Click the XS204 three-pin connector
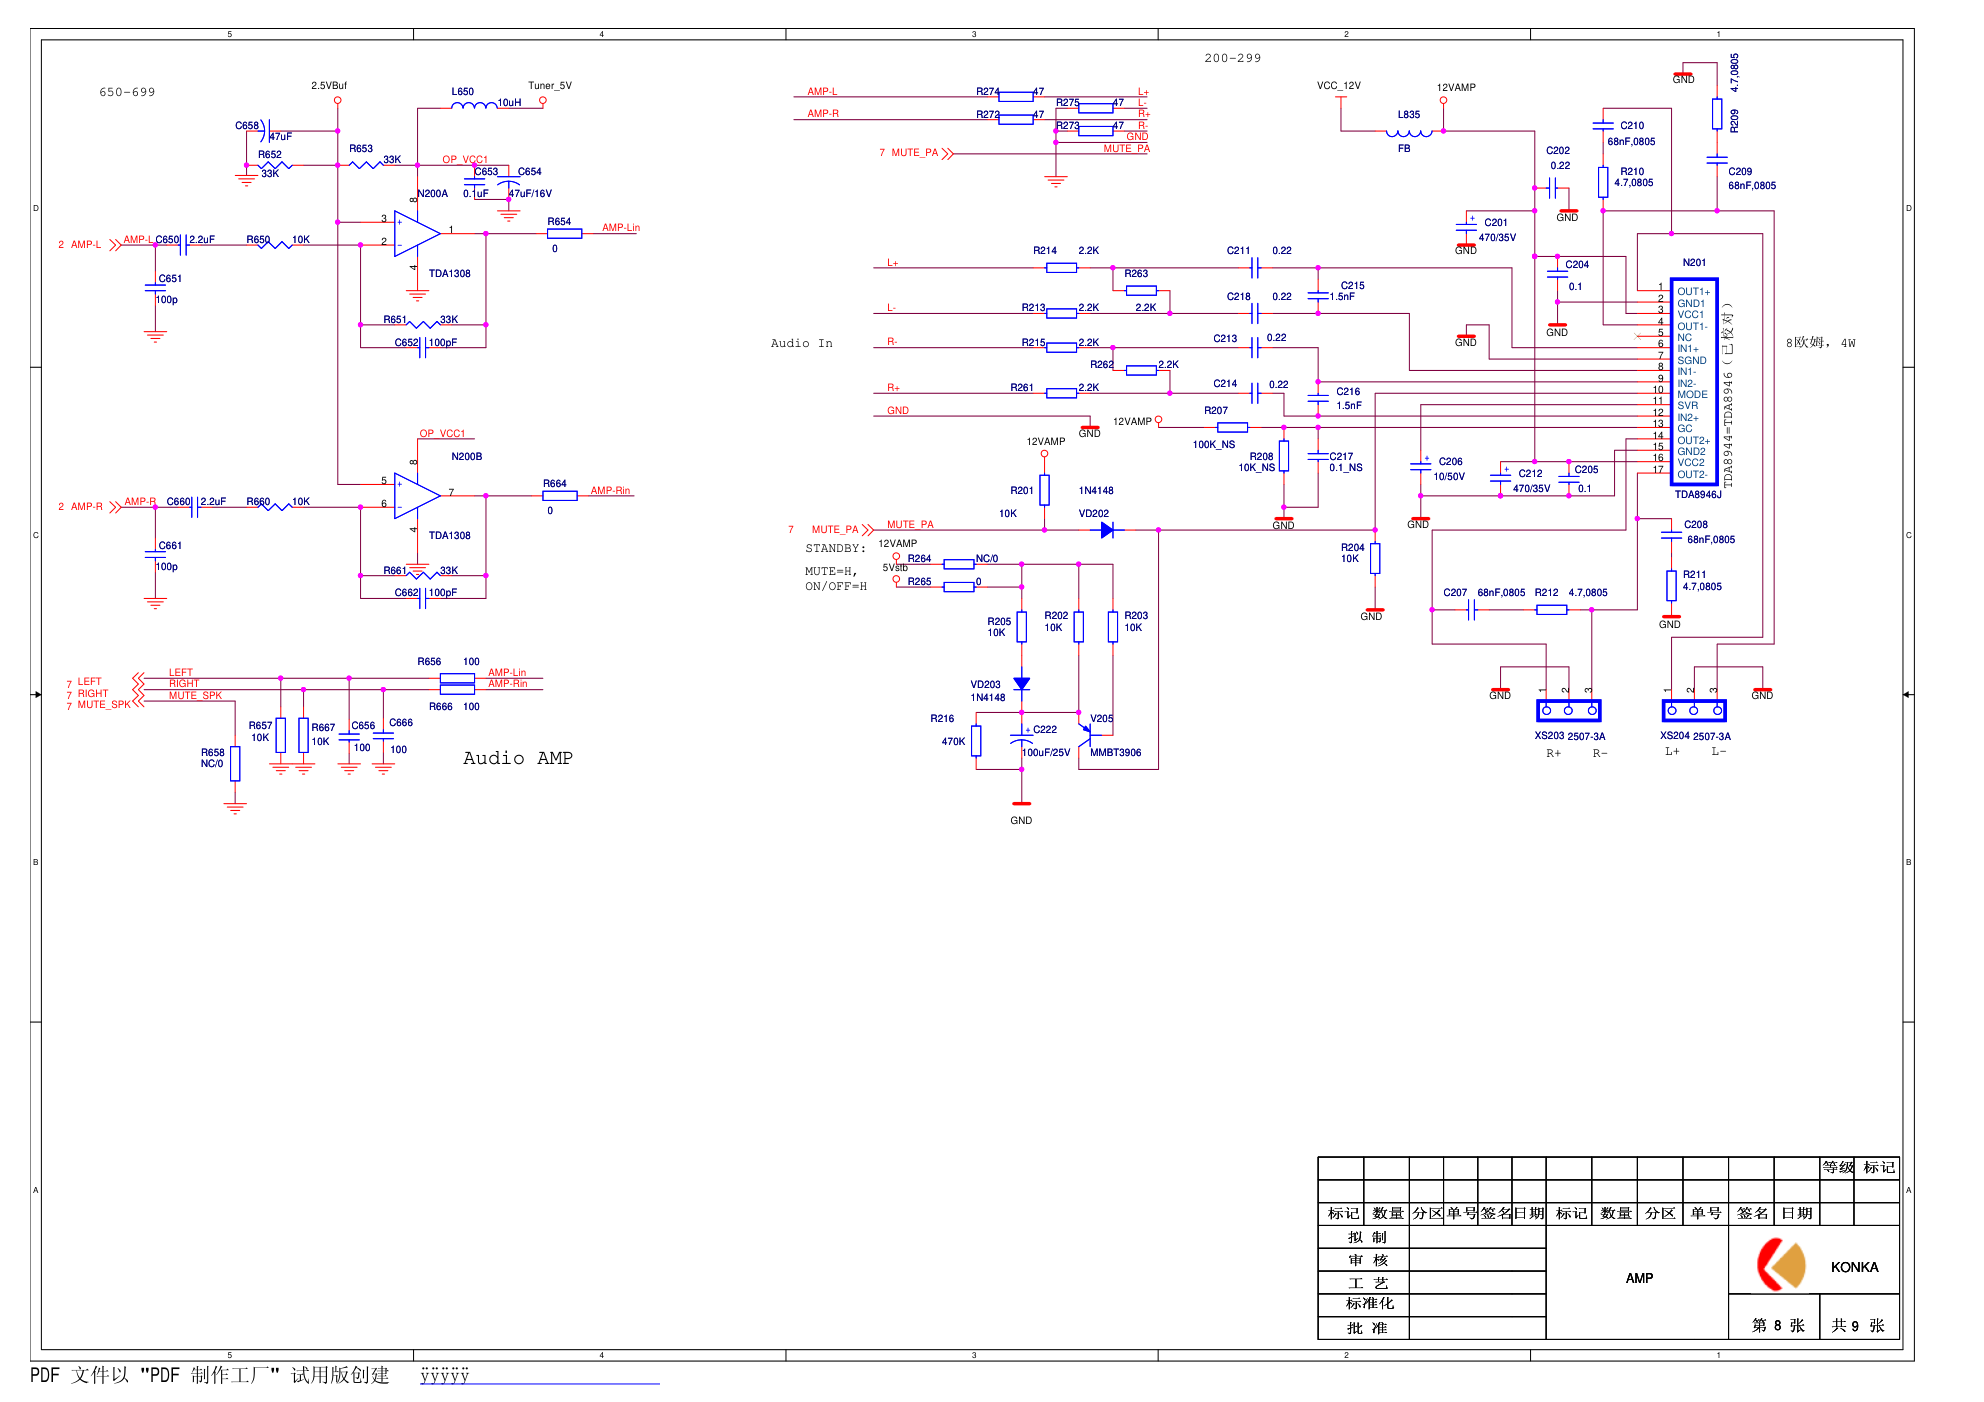This screenshot has height=1402, width=1984. tap(1693, 711)
